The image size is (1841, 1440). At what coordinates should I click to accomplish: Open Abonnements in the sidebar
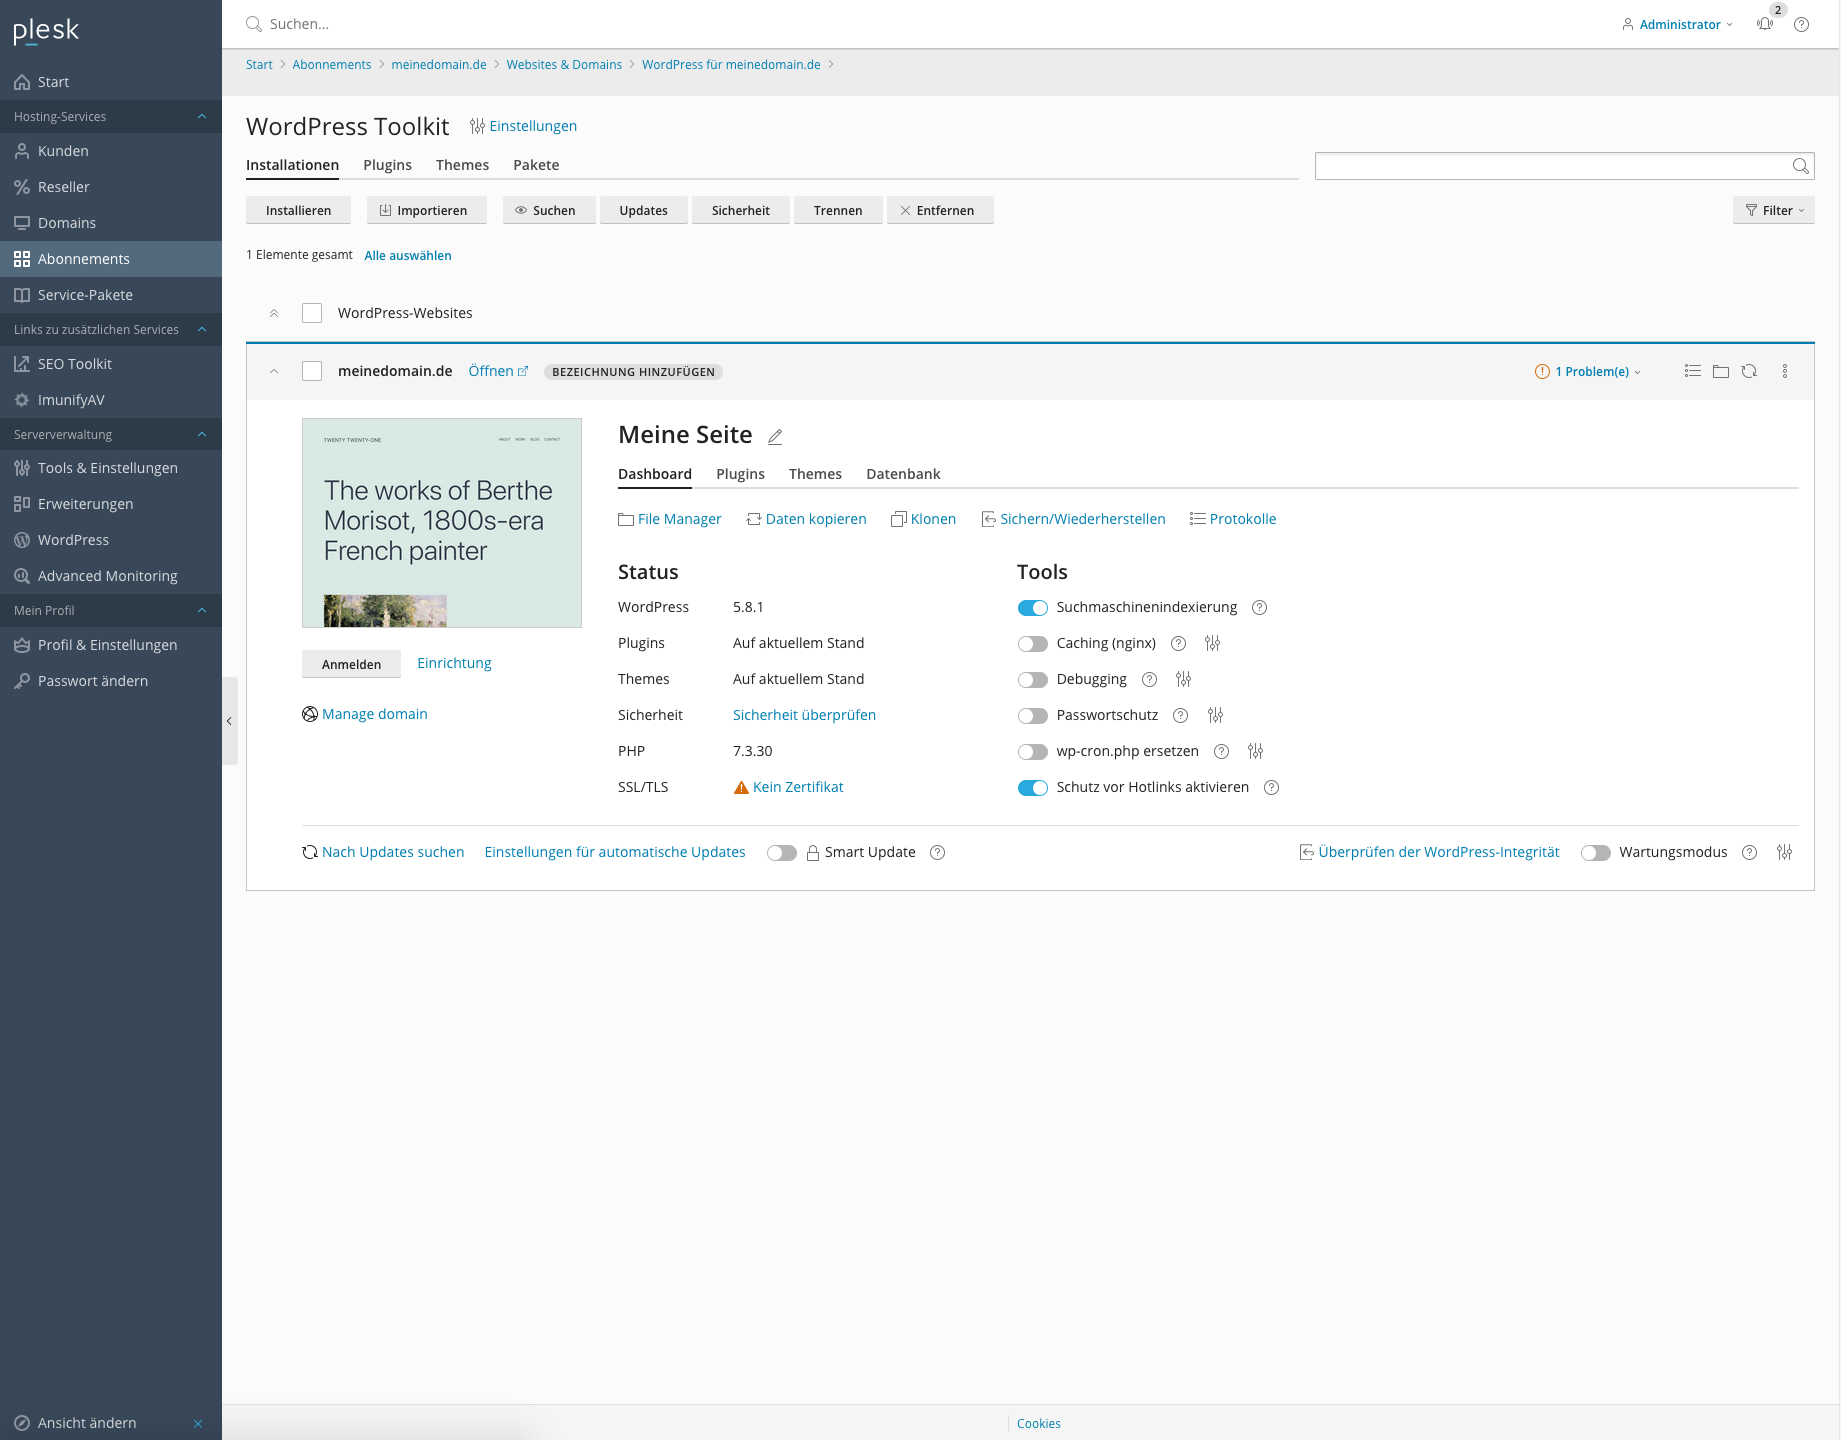[110, 259]
